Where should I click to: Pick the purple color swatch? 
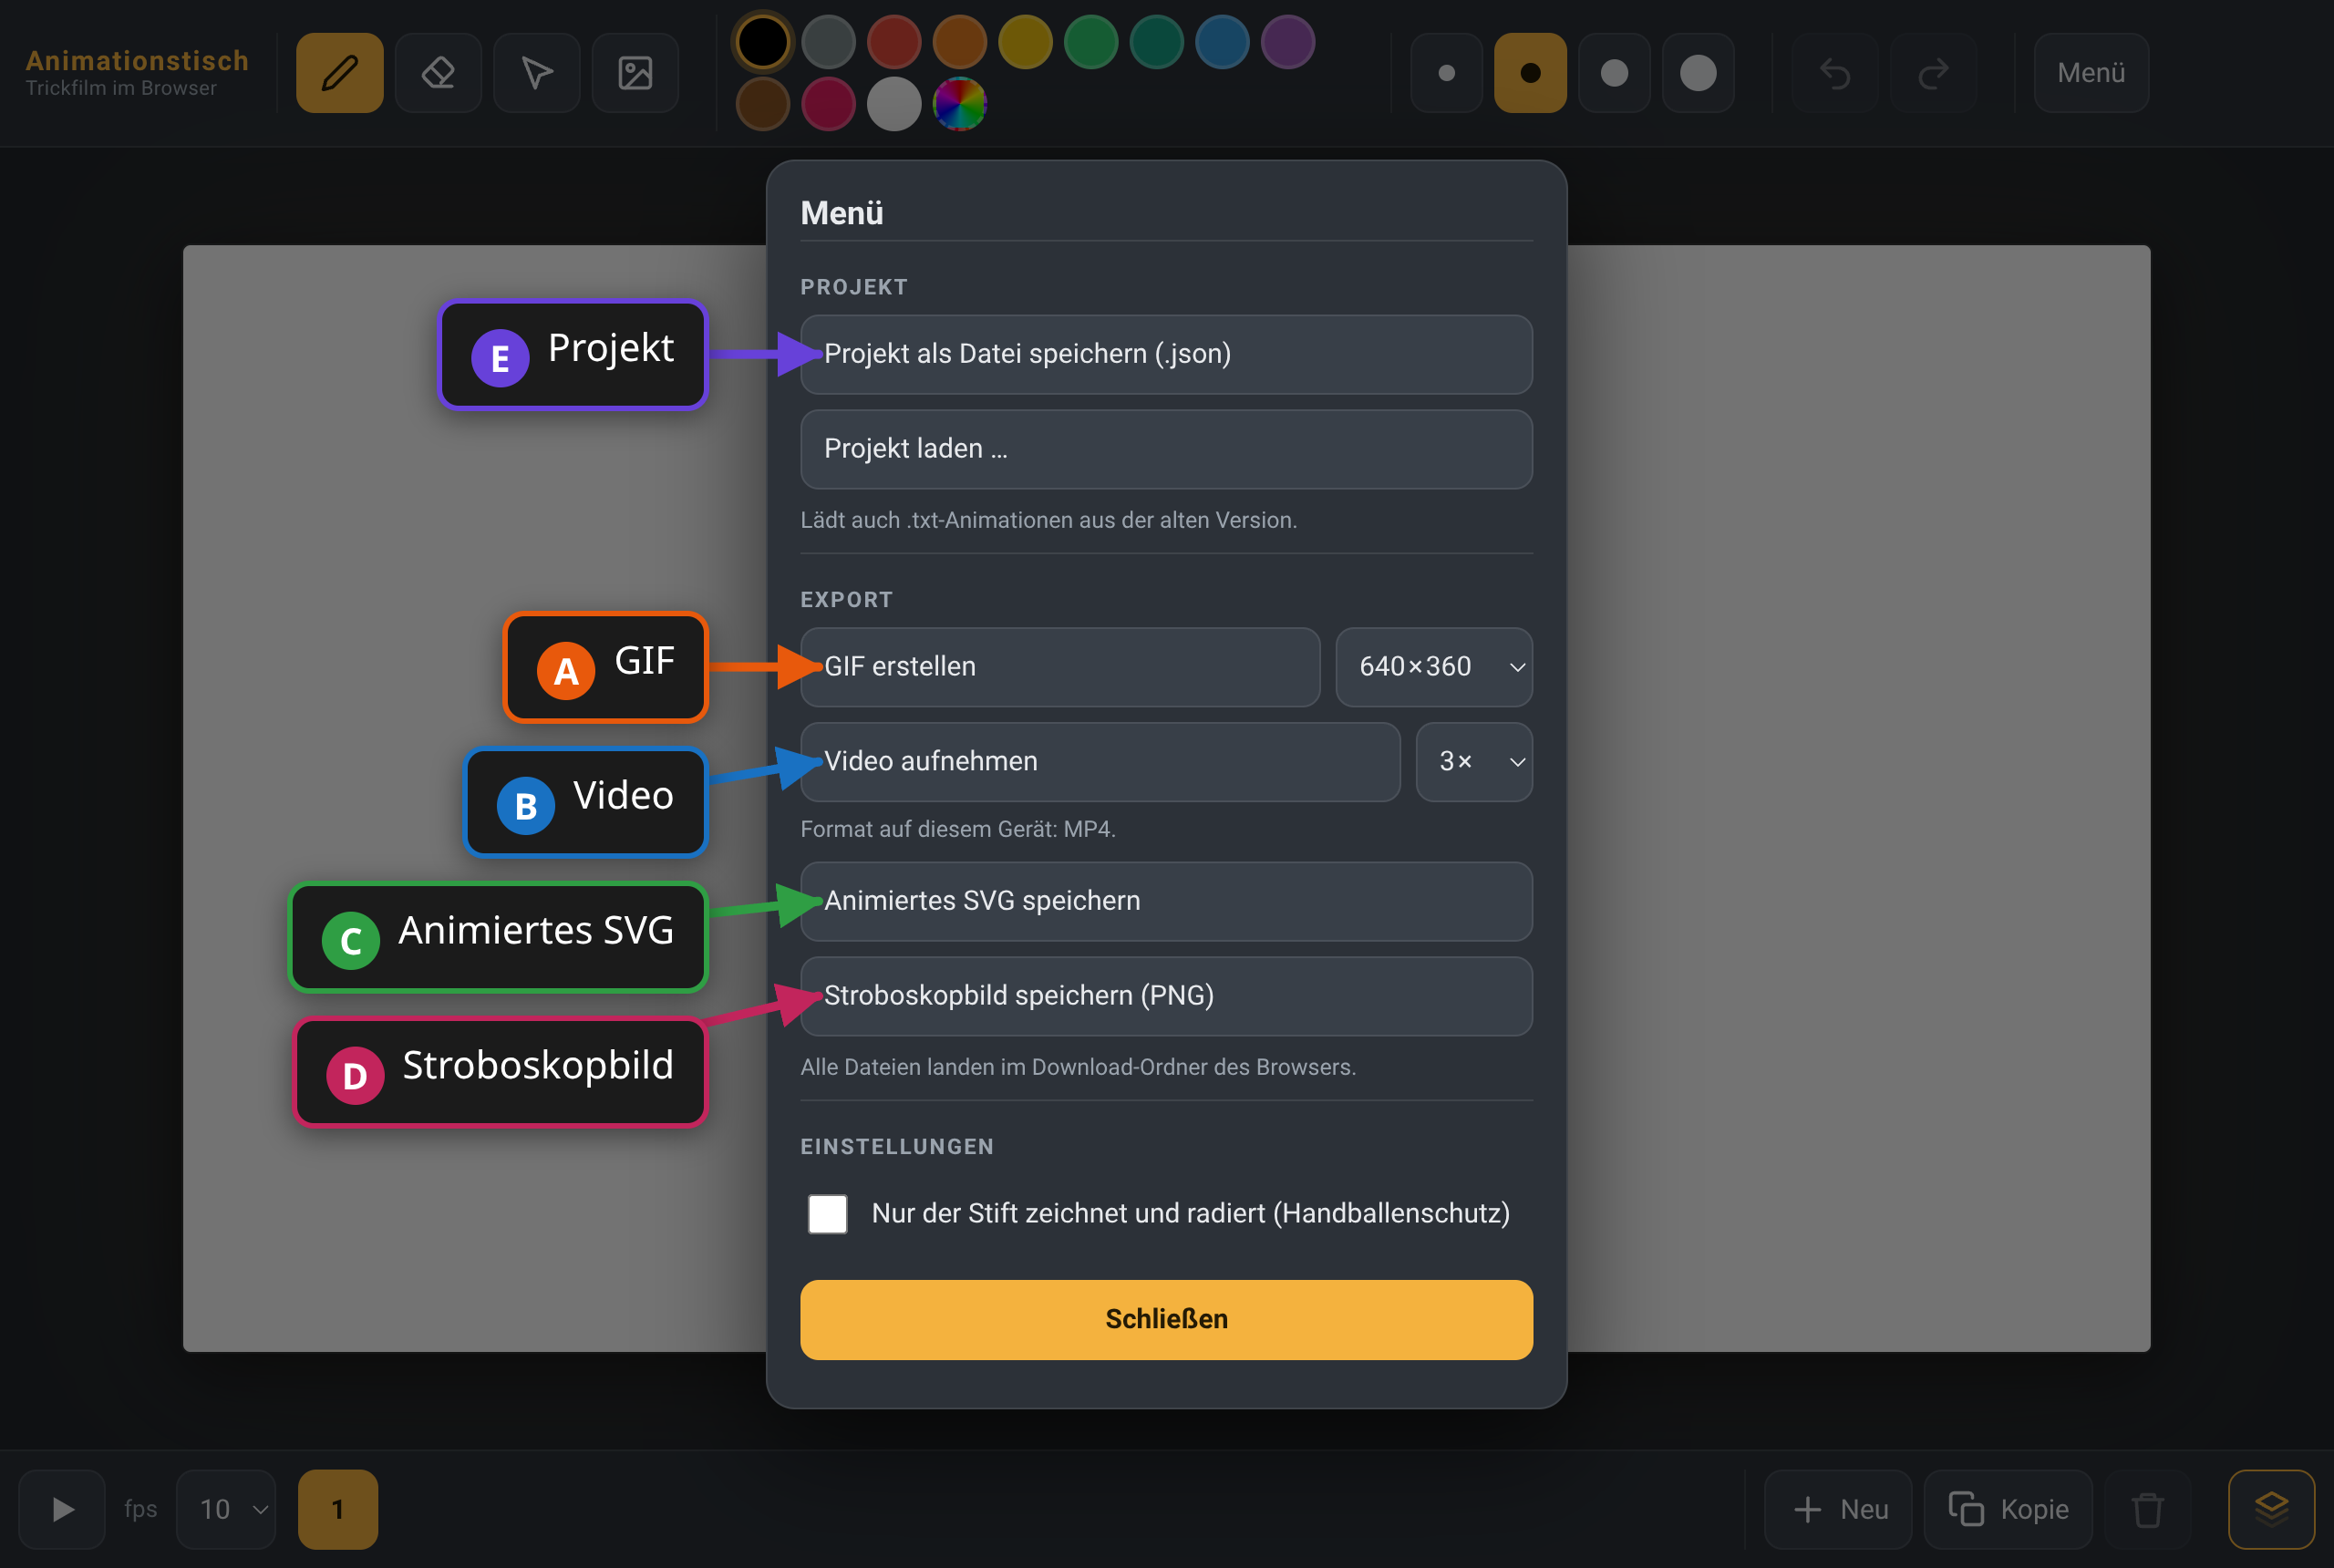tap(1288, 42)
